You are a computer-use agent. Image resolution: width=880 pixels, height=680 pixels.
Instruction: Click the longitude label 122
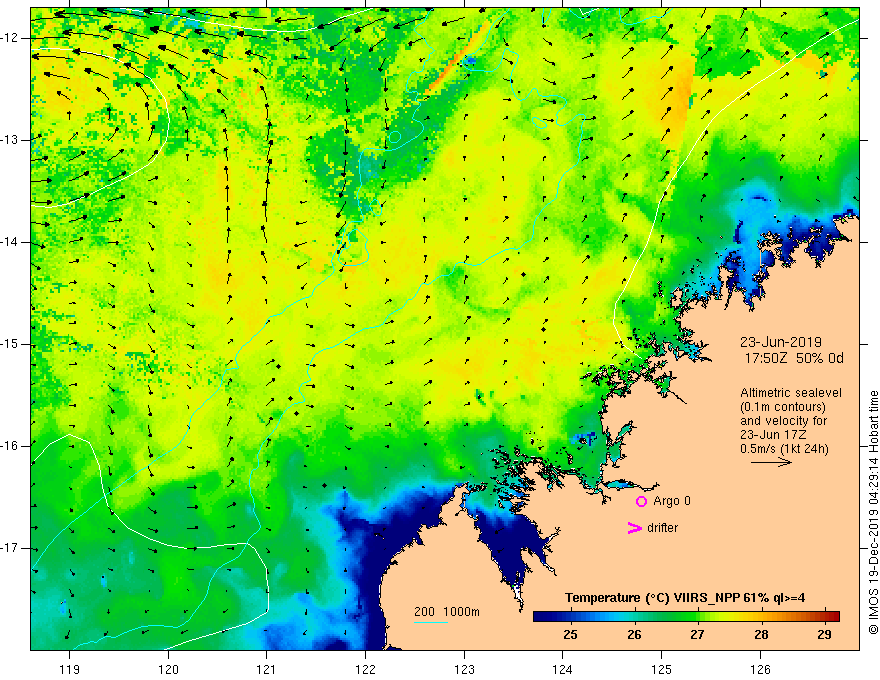point(365,669)
